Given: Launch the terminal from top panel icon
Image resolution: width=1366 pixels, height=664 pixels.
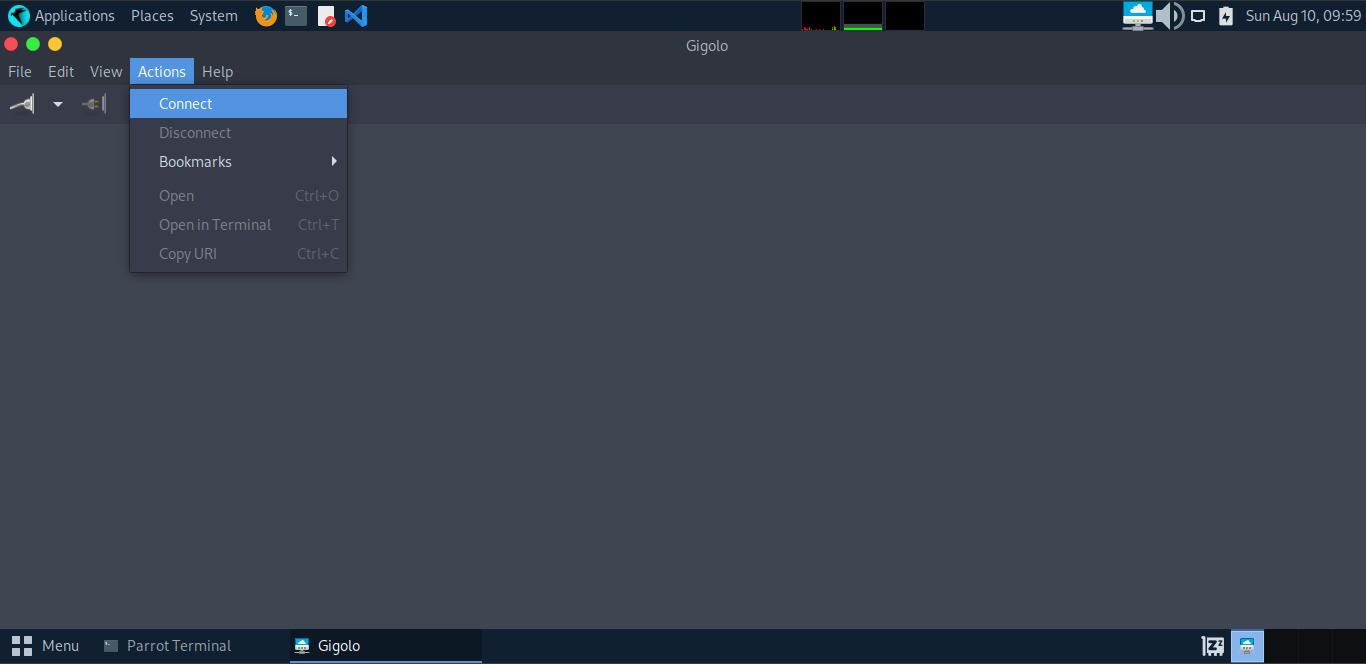Looking at the screenshot, I should tap(296, 16).
